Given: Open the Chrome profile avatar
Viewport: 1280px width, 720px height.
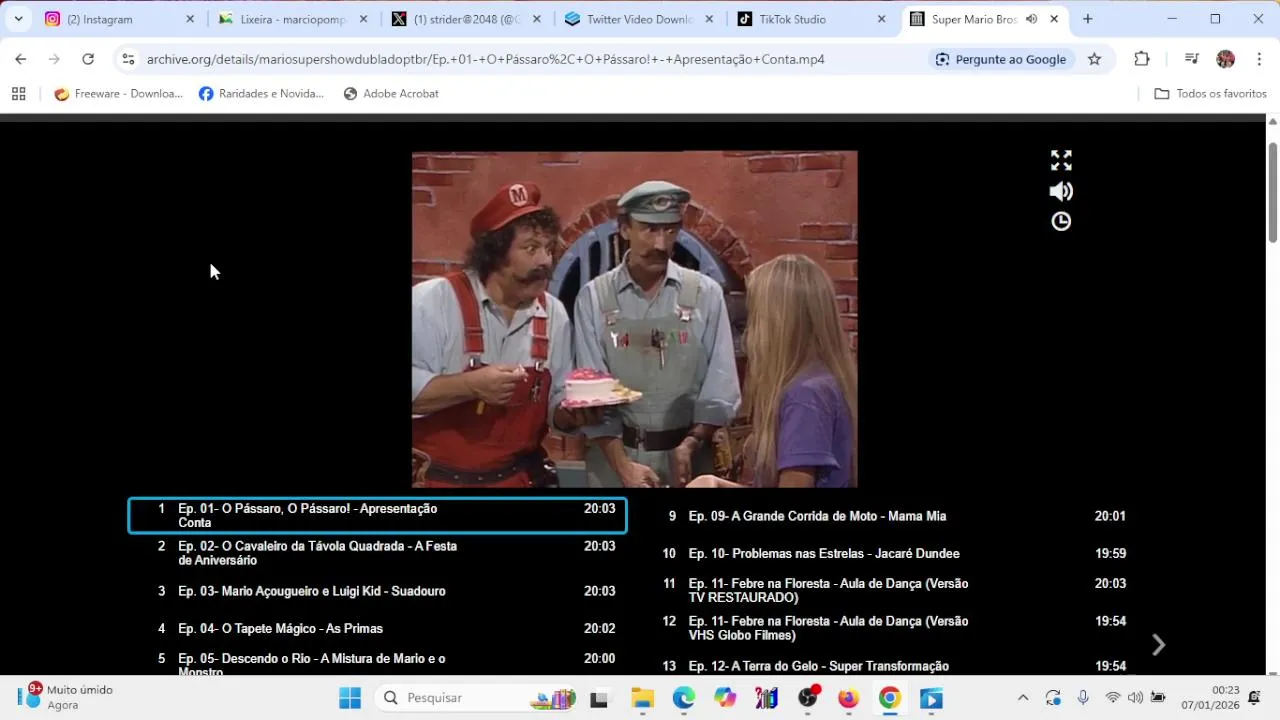Looking at the screenshot, I should click(x=1225, y=59).
